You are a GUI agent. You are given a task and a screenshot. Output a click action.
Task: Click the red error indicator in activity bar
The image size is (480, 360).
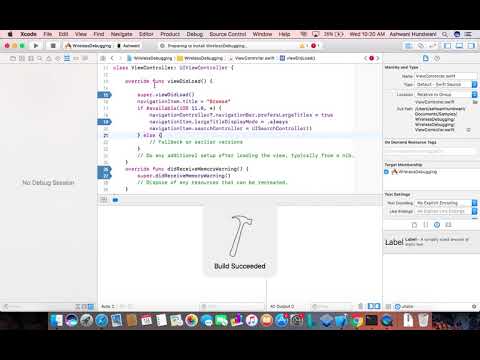point(315,46)
